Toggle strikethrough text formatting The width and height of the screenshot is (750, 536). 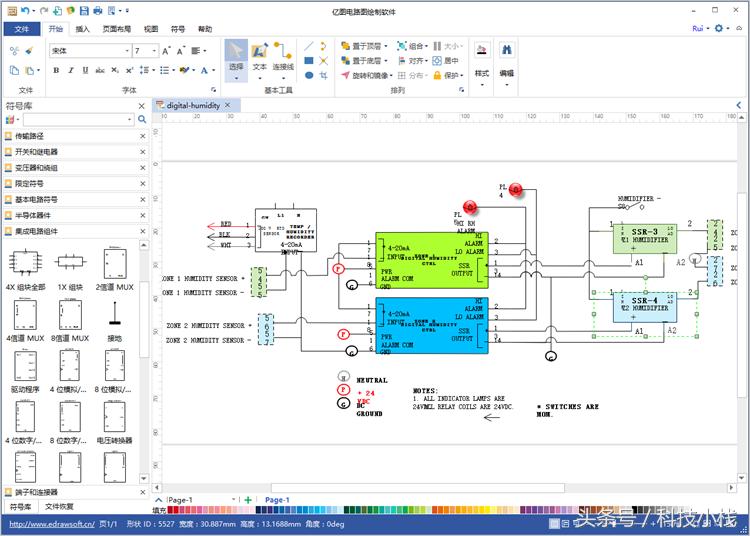98,70
